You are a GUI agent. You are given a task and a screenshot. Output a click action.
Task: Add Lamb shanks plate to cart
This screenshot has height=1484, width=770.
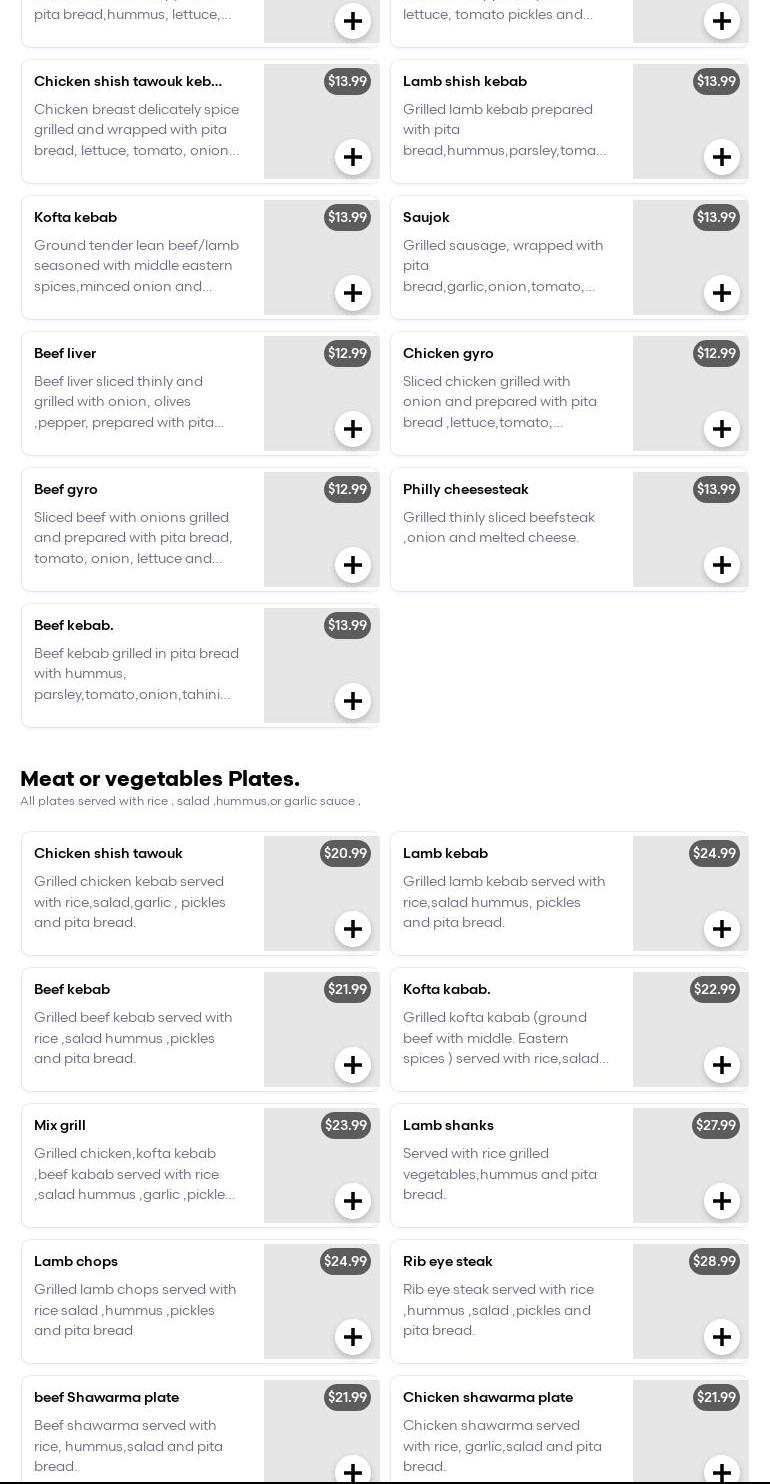722,1201
